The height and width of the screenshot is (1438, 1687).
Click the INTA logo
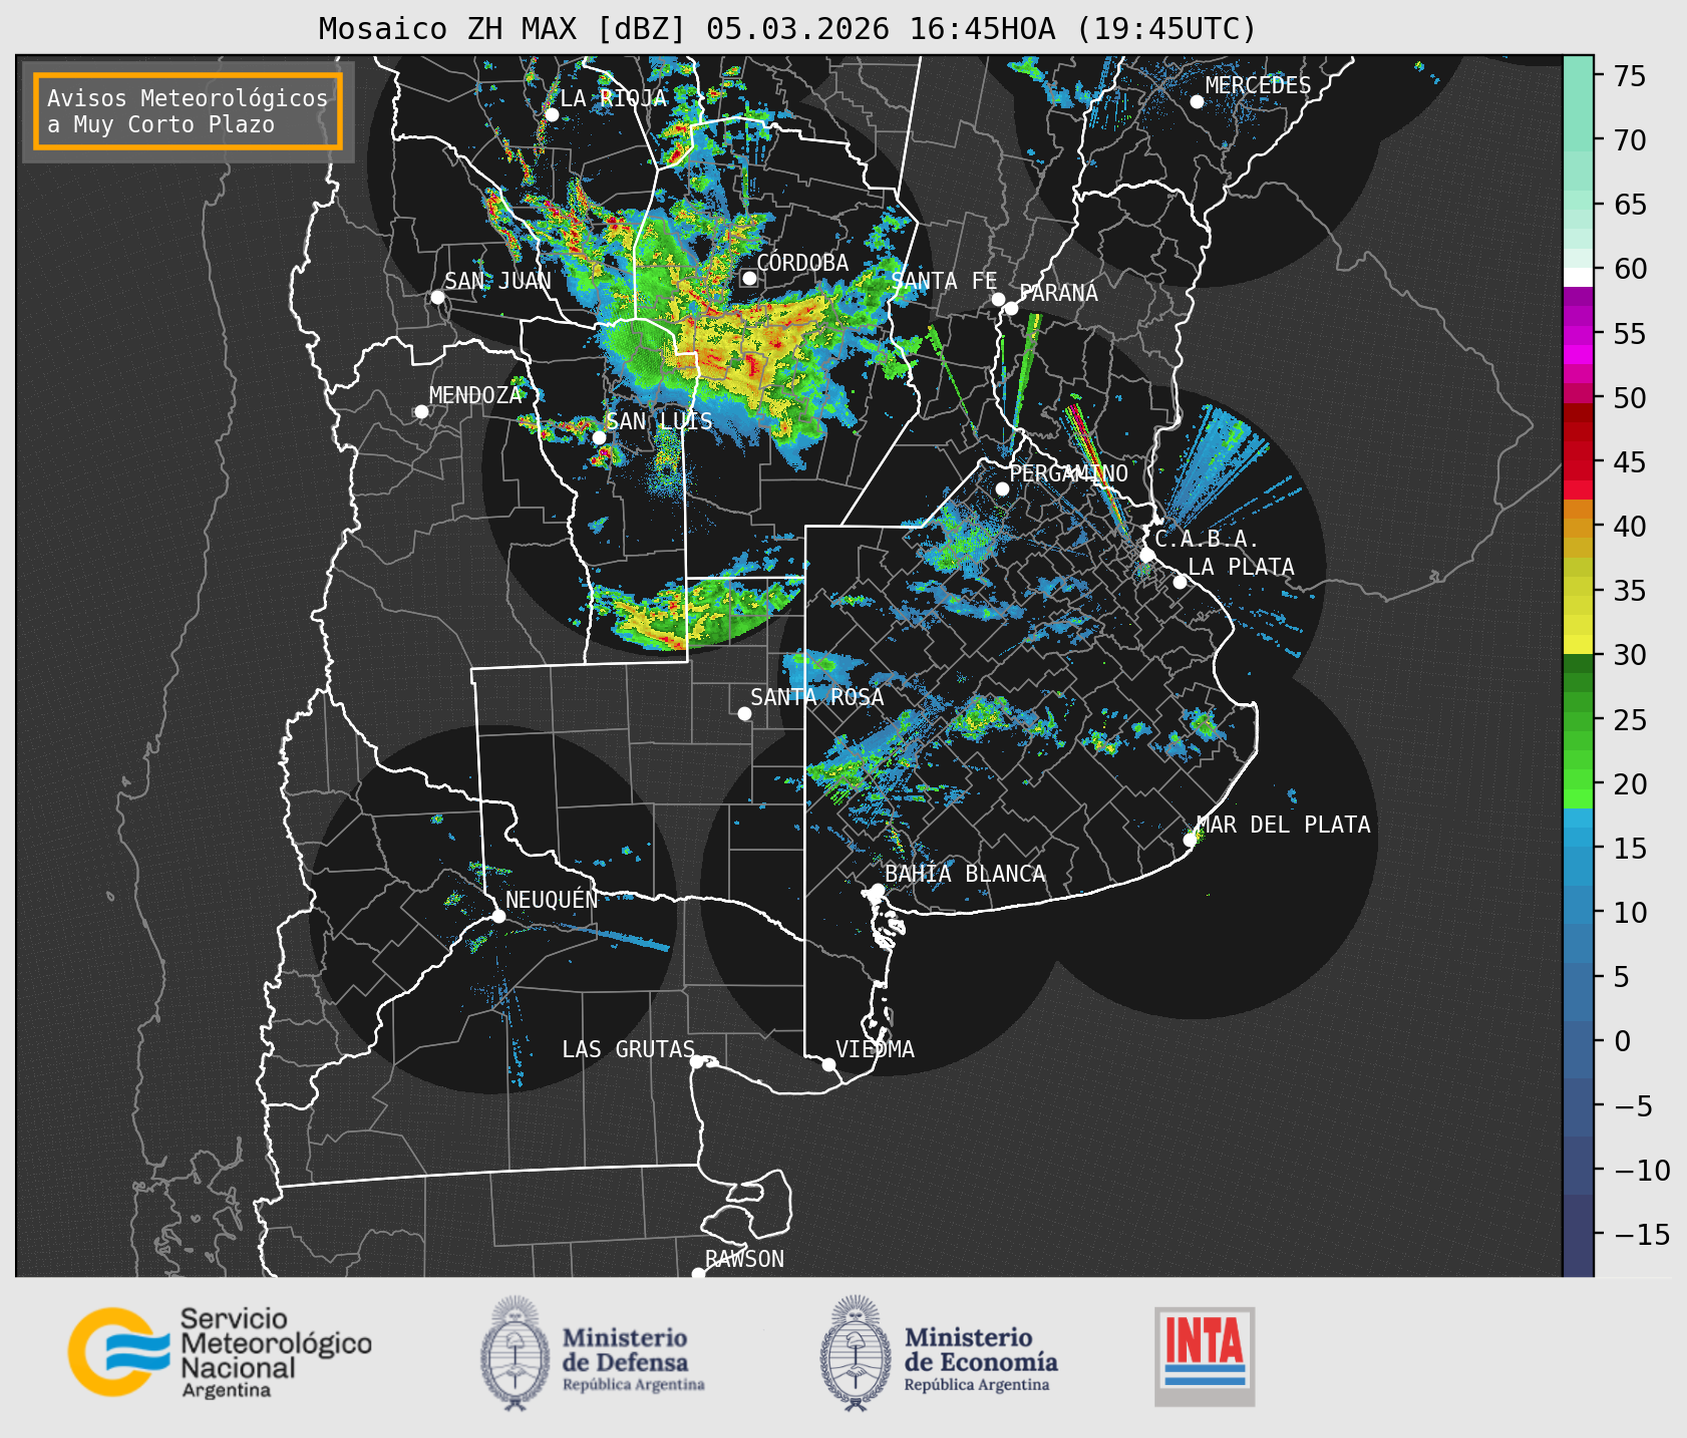[1205, 1356]
